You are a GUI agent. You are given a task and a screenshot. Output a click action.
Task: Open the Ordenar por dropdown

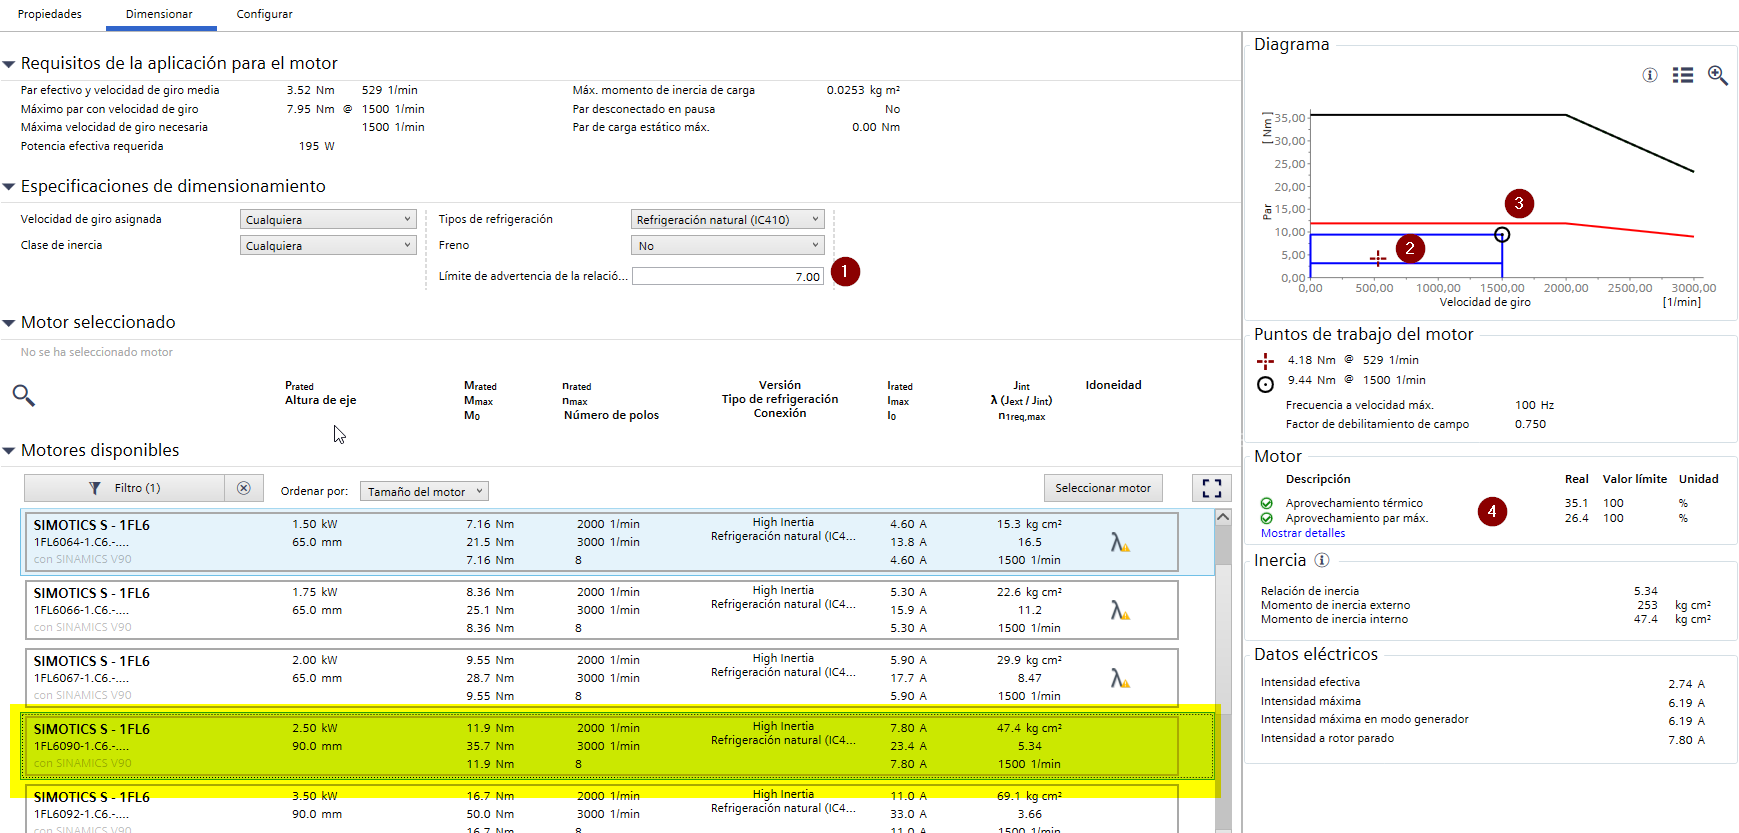click(424, 491)
